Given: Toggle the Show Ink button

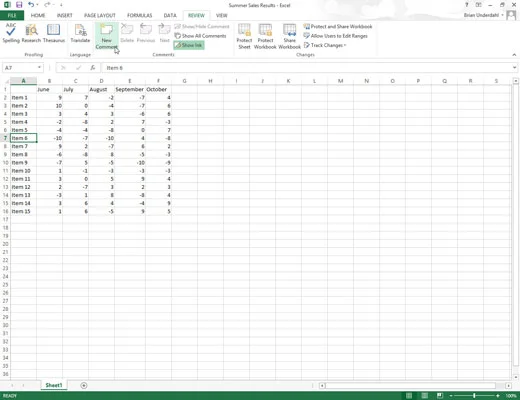Looking at the screenshot, I should click(189, 45).
